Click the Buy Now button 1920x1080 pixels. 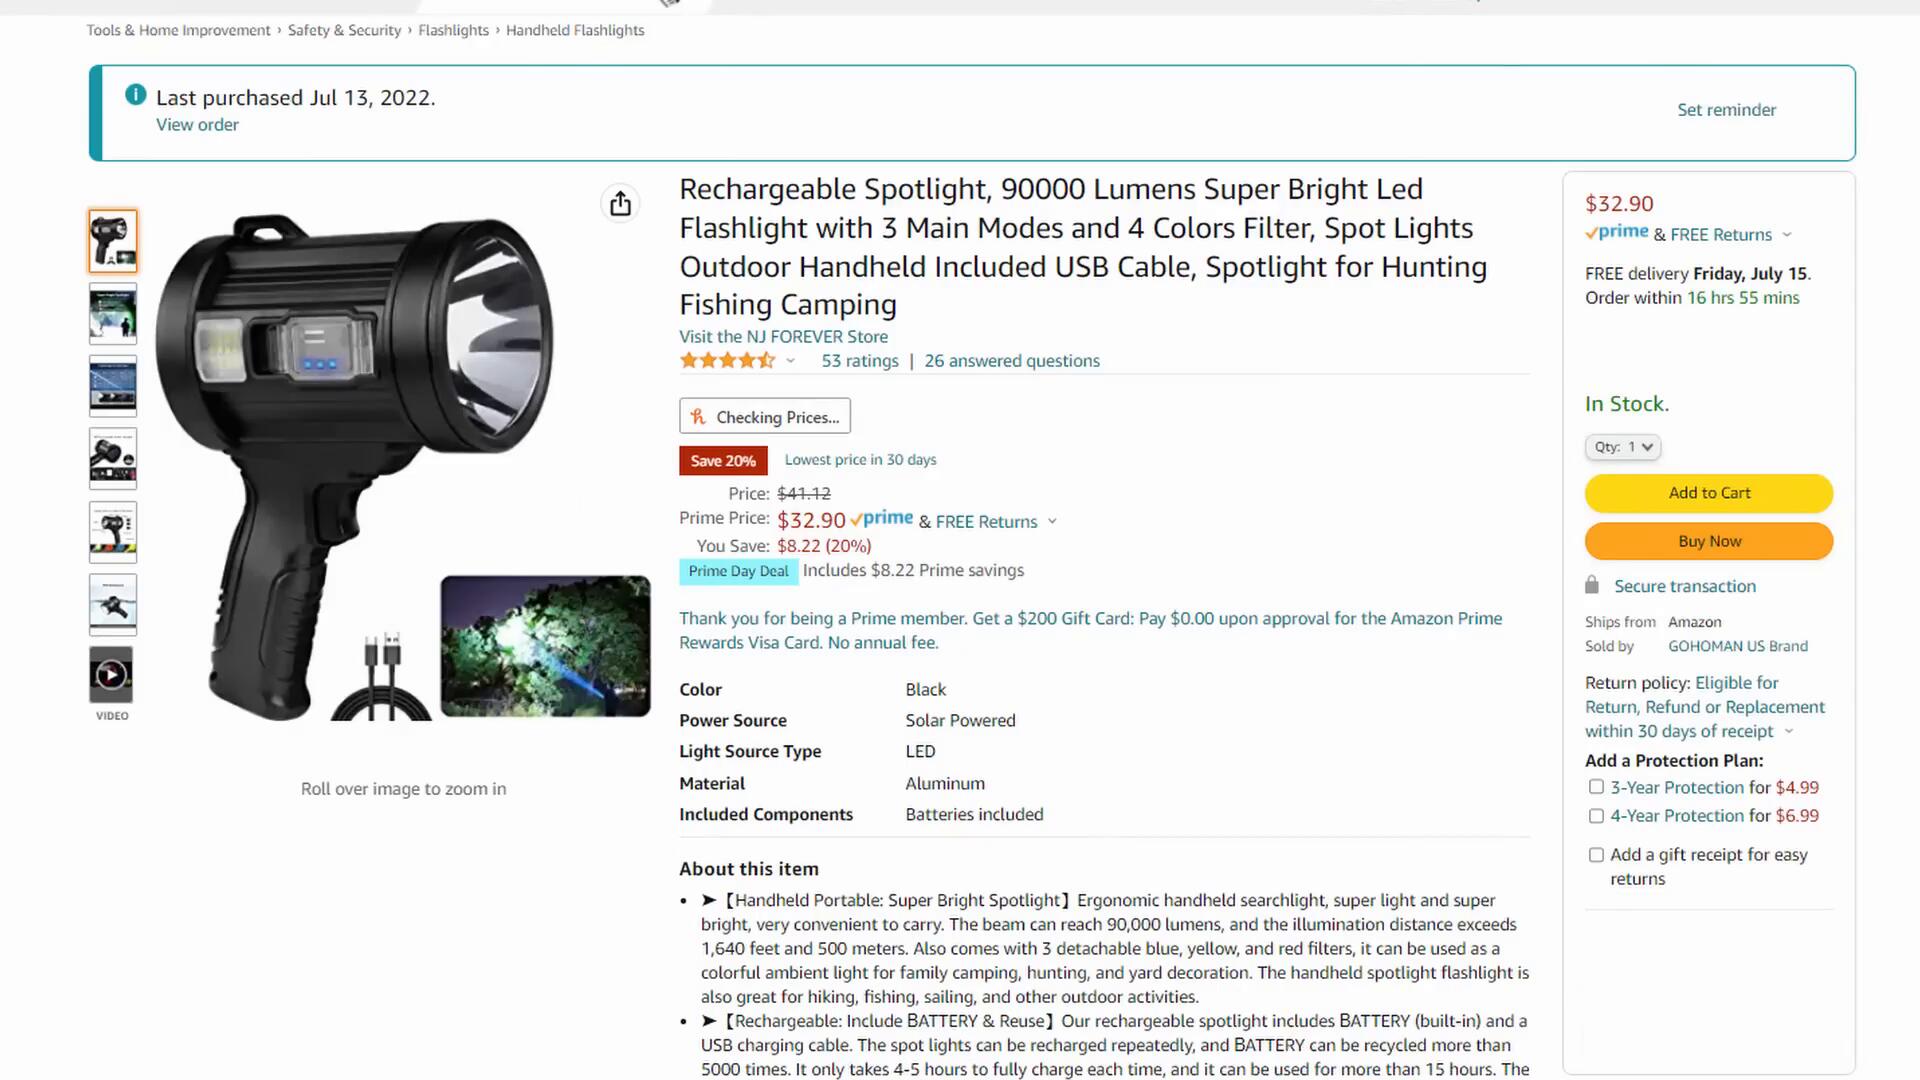coord(1708,541)
